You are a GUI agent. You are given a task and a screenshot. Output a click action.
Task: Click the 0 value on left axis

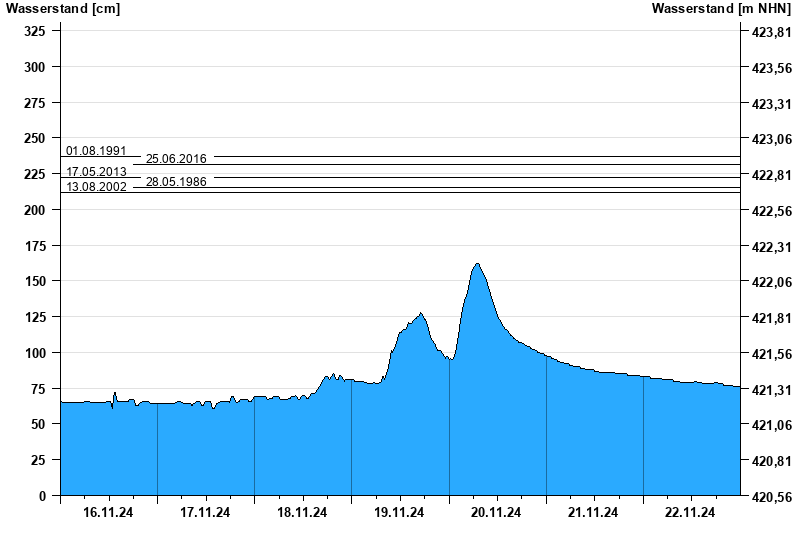click(x=42, y=496)
